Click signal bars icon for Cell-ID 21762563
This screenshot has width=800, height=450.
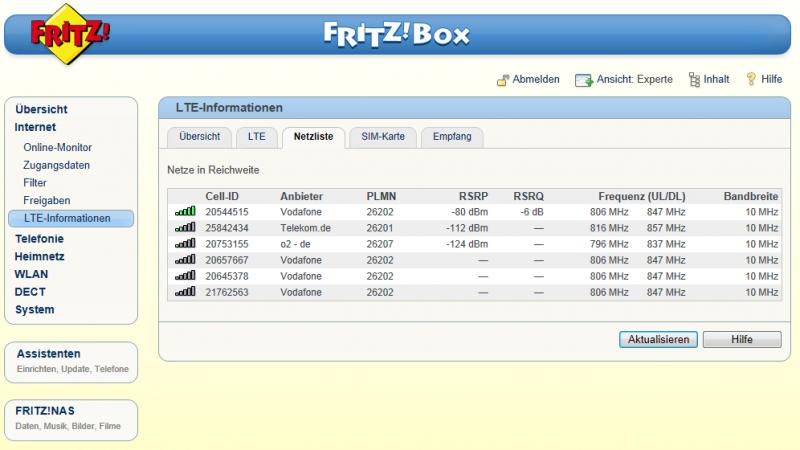(185, 292)
